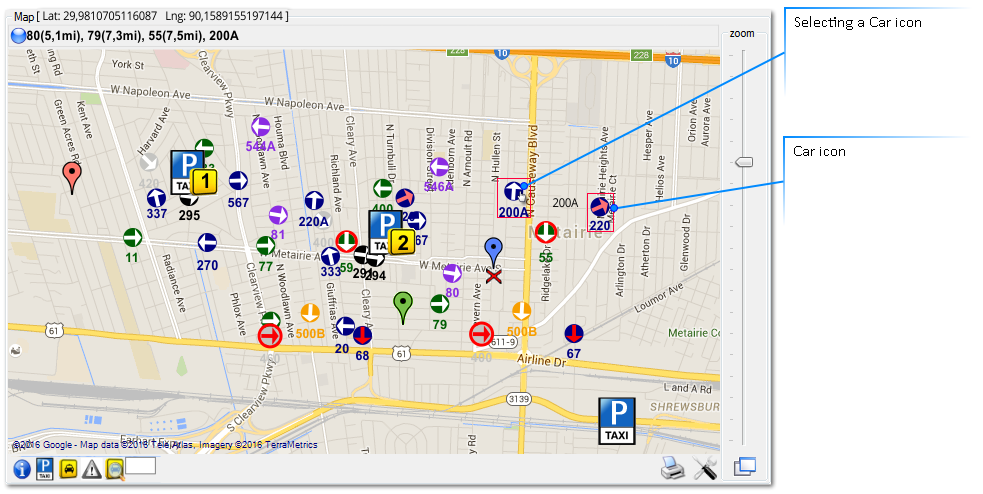Click the Lat/Lng coordinates text in title
This screenshot has width=983, height=494.
165,16
